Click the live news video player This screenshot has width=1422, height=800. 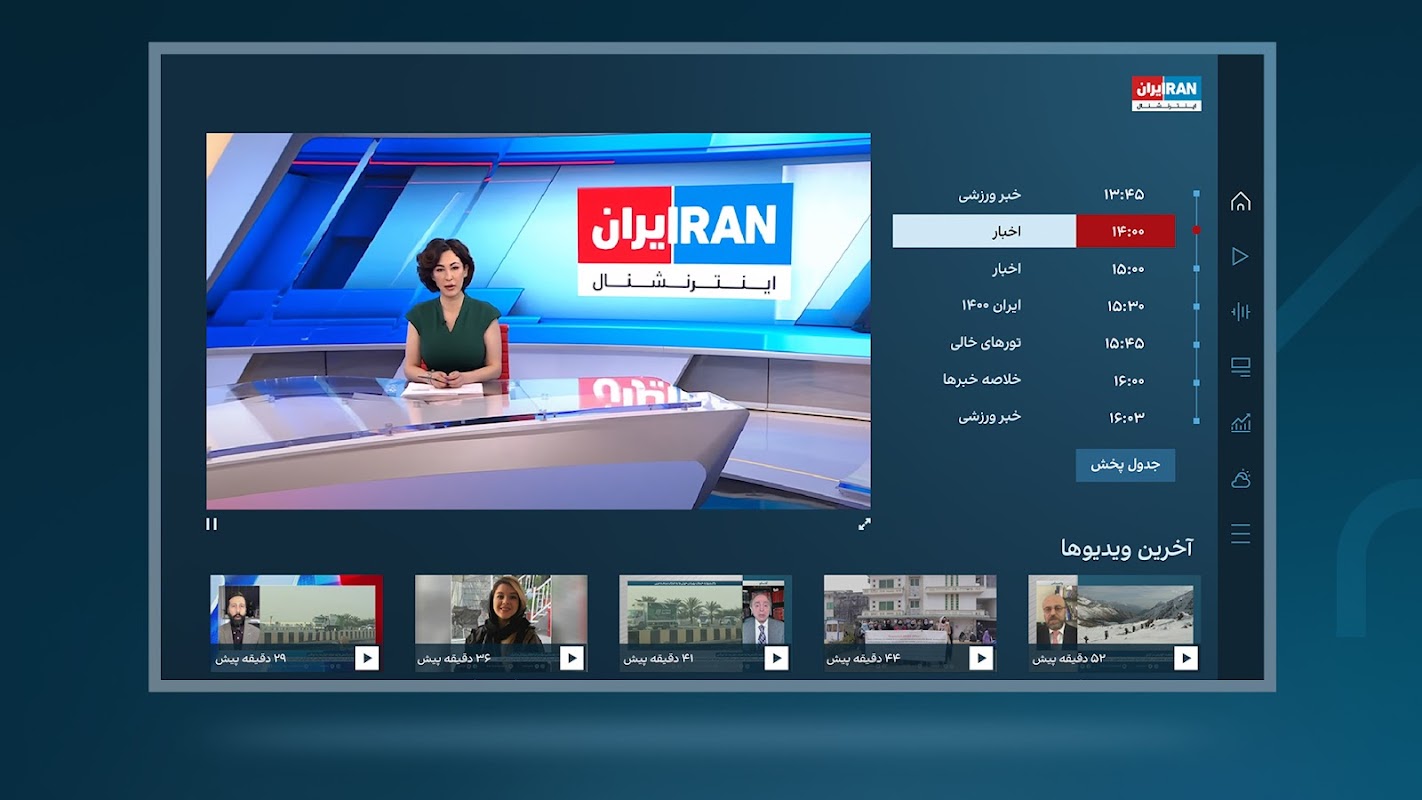[x=538, y=321]
